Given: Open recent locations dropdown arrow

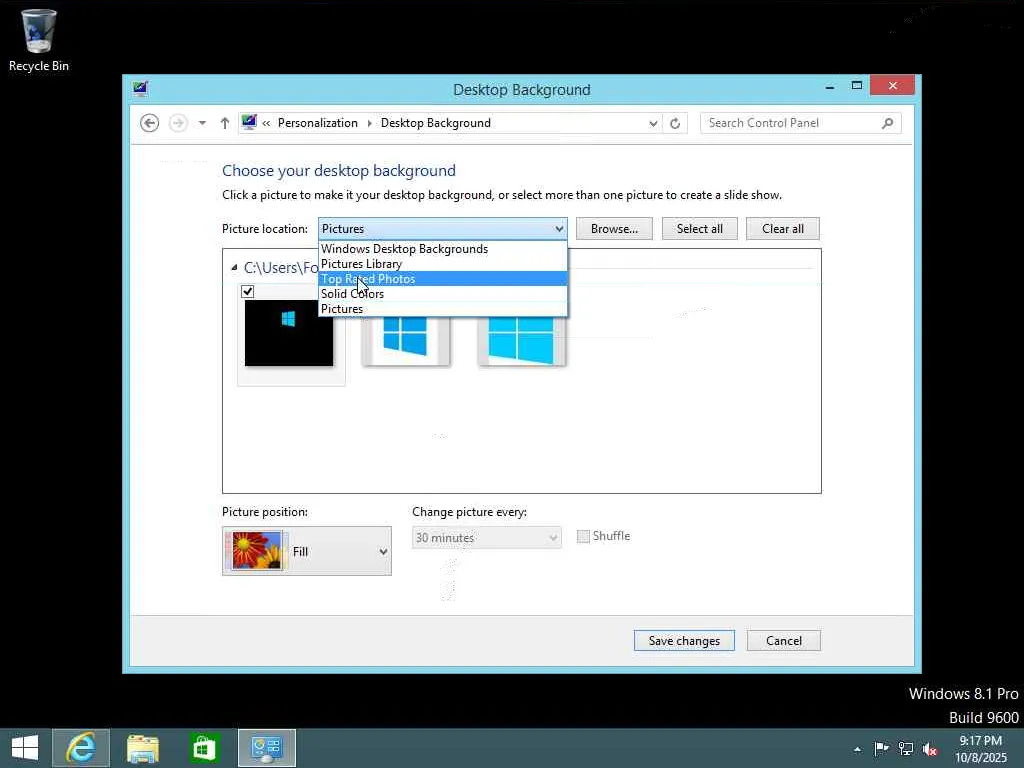Looking at the screenshot, I should (x=202, y=123).
